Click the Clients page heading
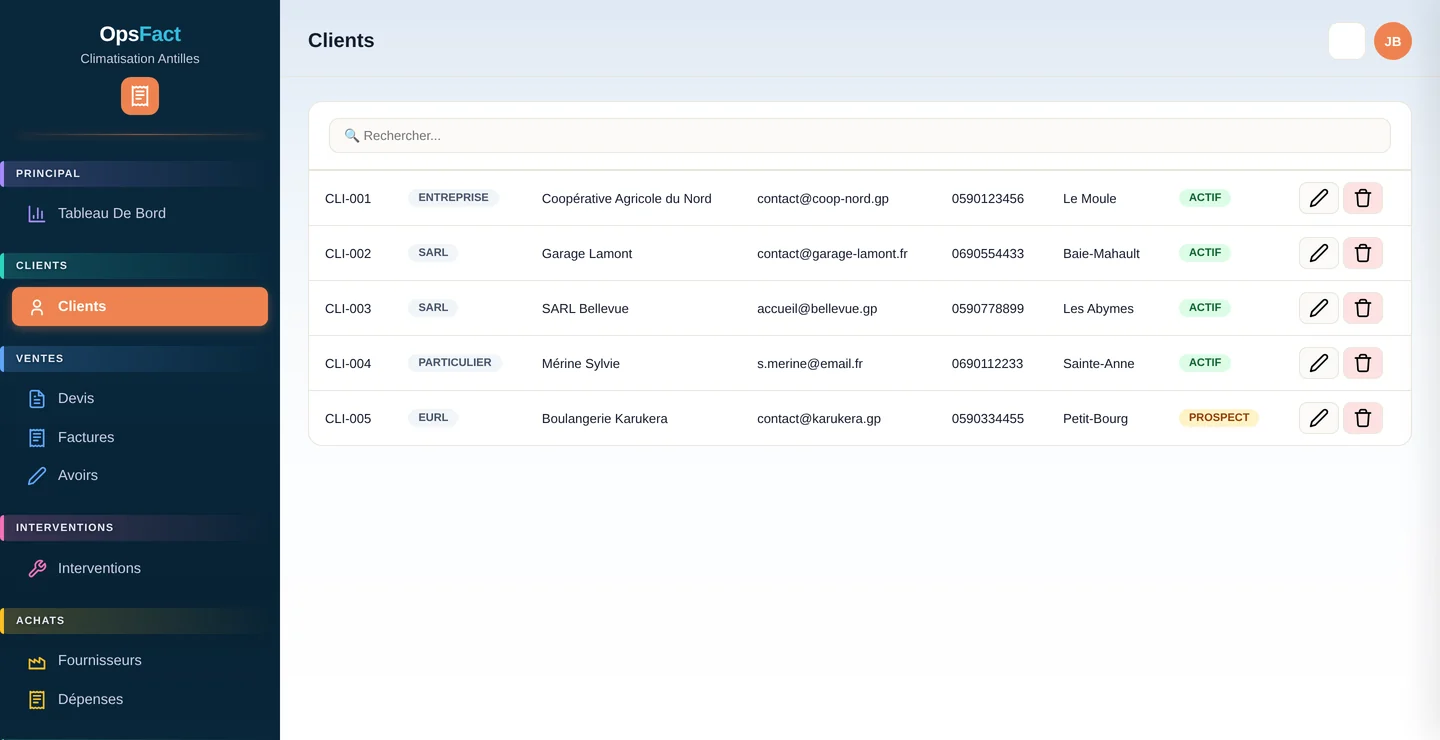This screenshot has height=740, width=1440. [x=341, y=41]
